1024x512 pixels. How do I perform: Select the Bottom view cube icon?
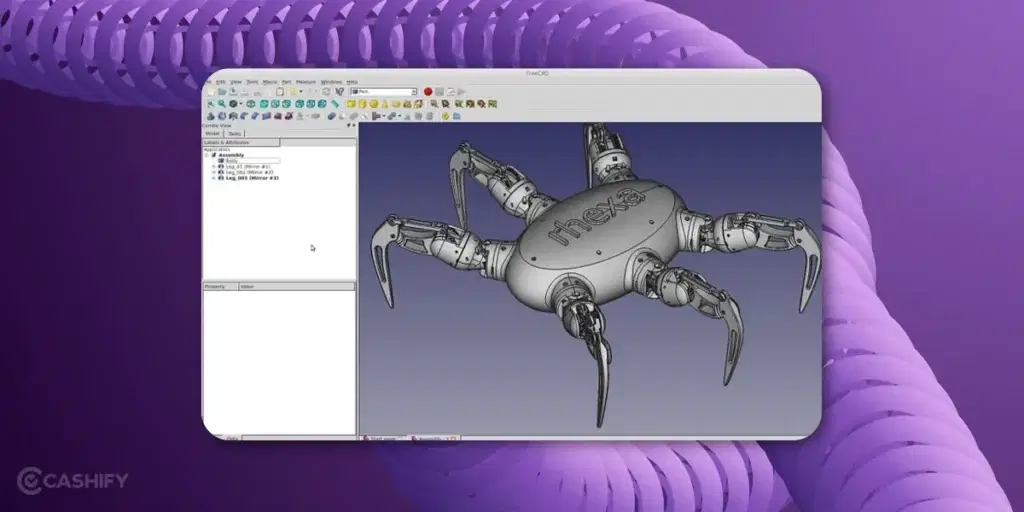click(x=311, y=104)
